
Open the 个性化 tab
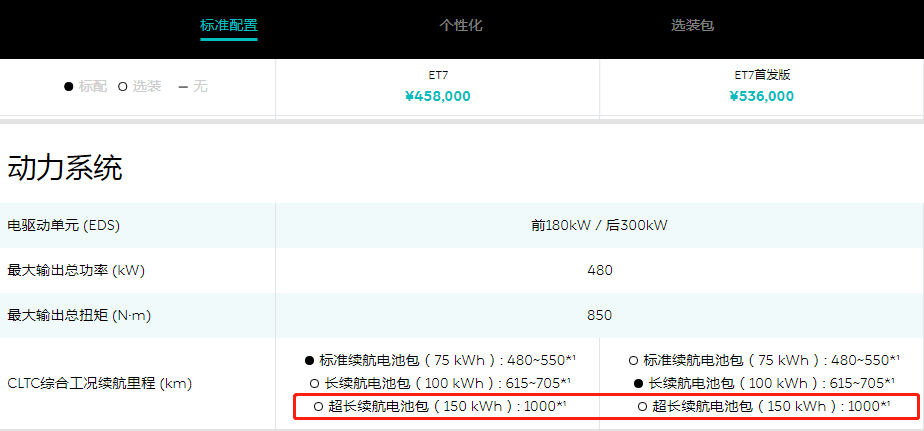461,25
